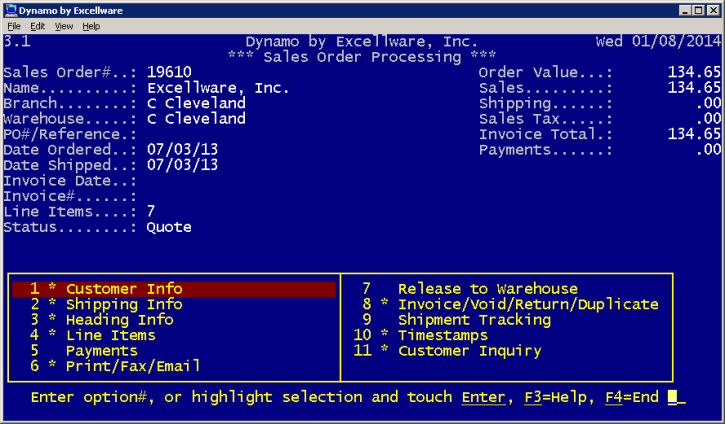Click Date Shipped value 07/03/13
The image size is (725, 424).
click(x=182, y=165)
